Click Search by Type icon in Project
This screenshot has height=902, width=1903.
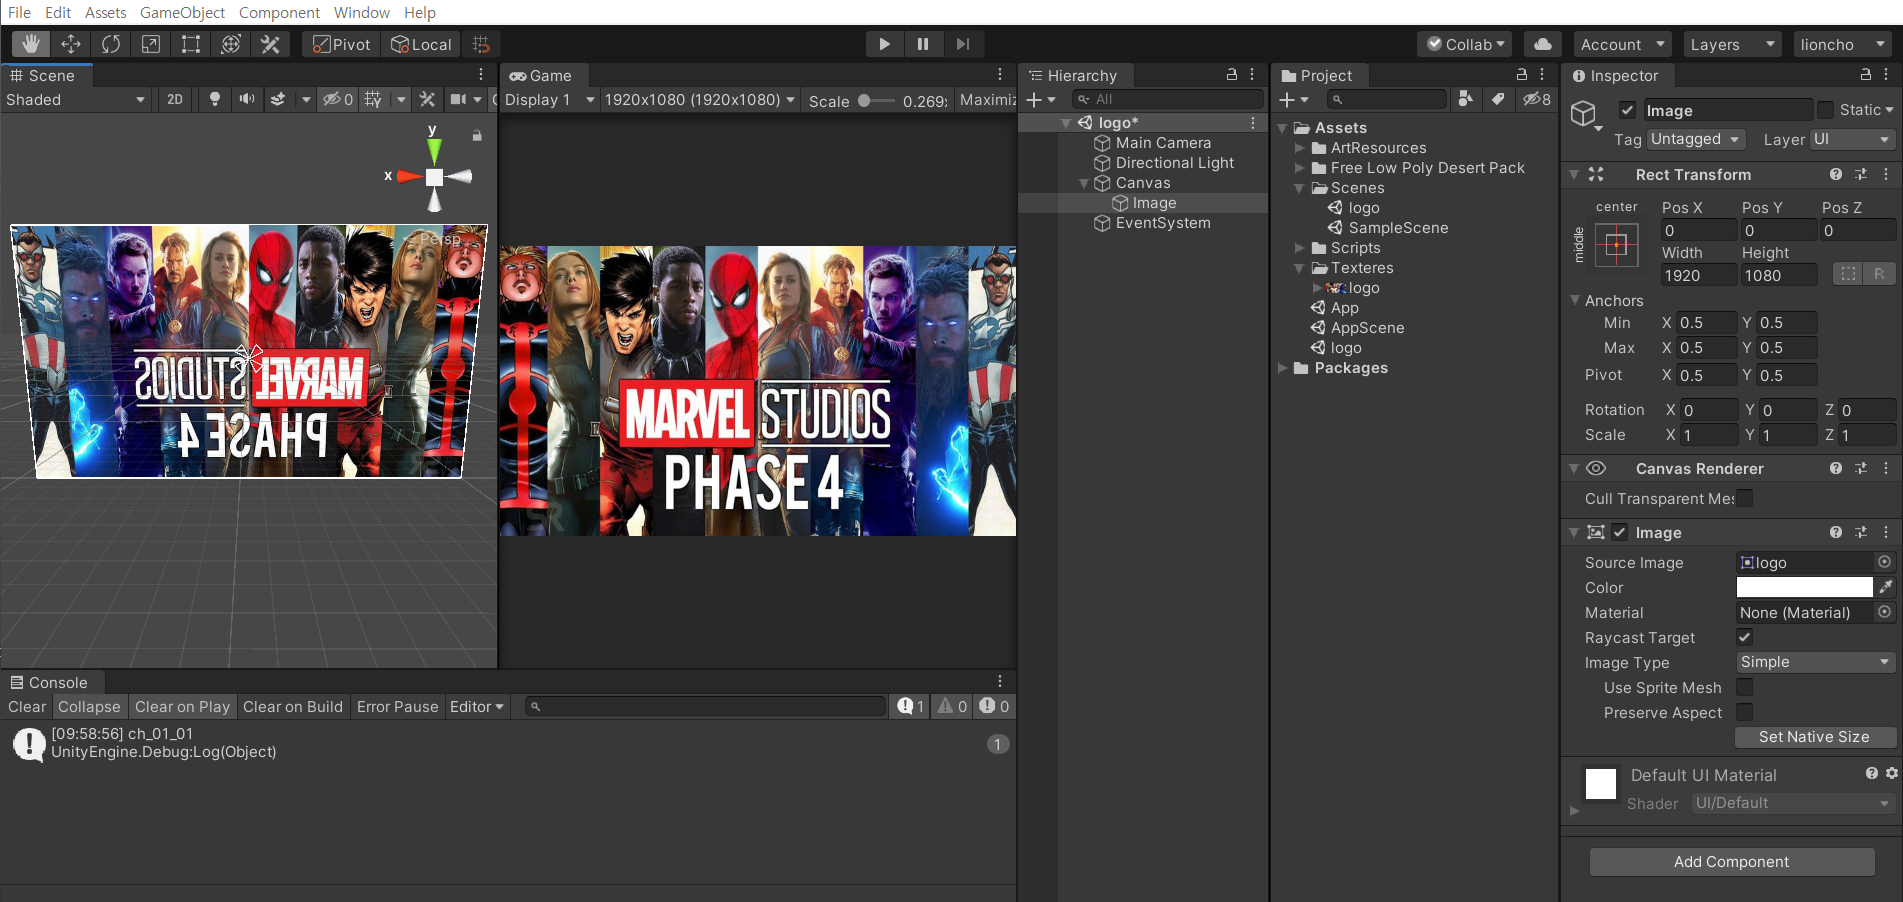click(1465, 99)
